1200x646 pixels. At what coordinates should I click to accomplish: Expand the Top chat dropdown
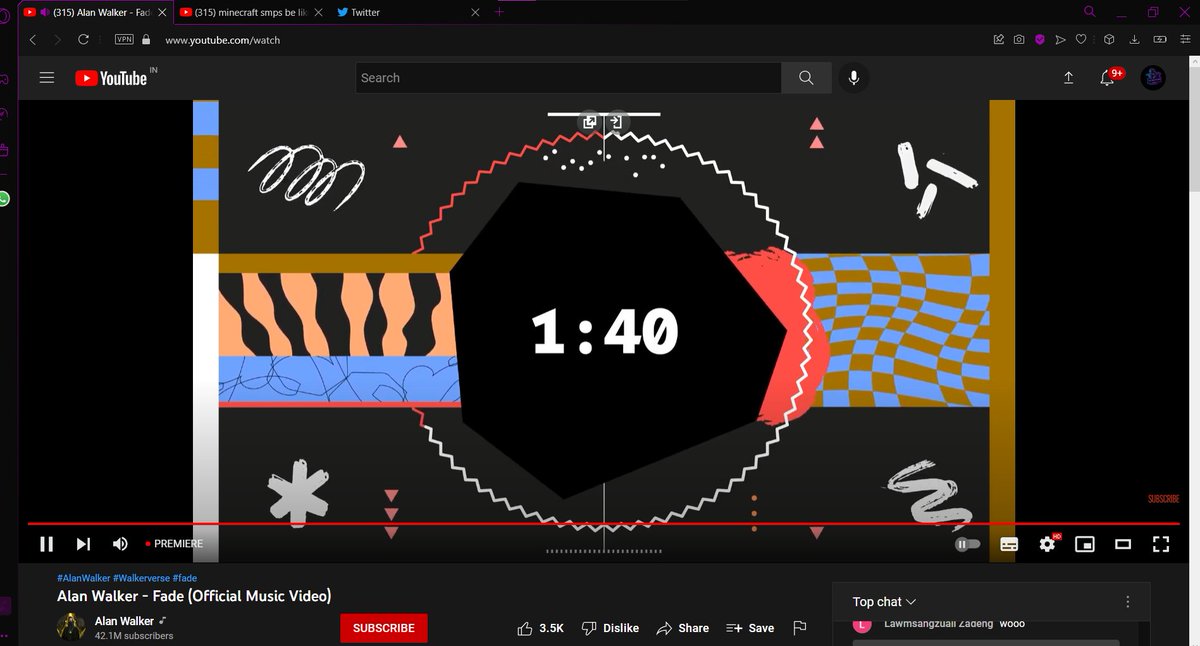click(884, 602)
